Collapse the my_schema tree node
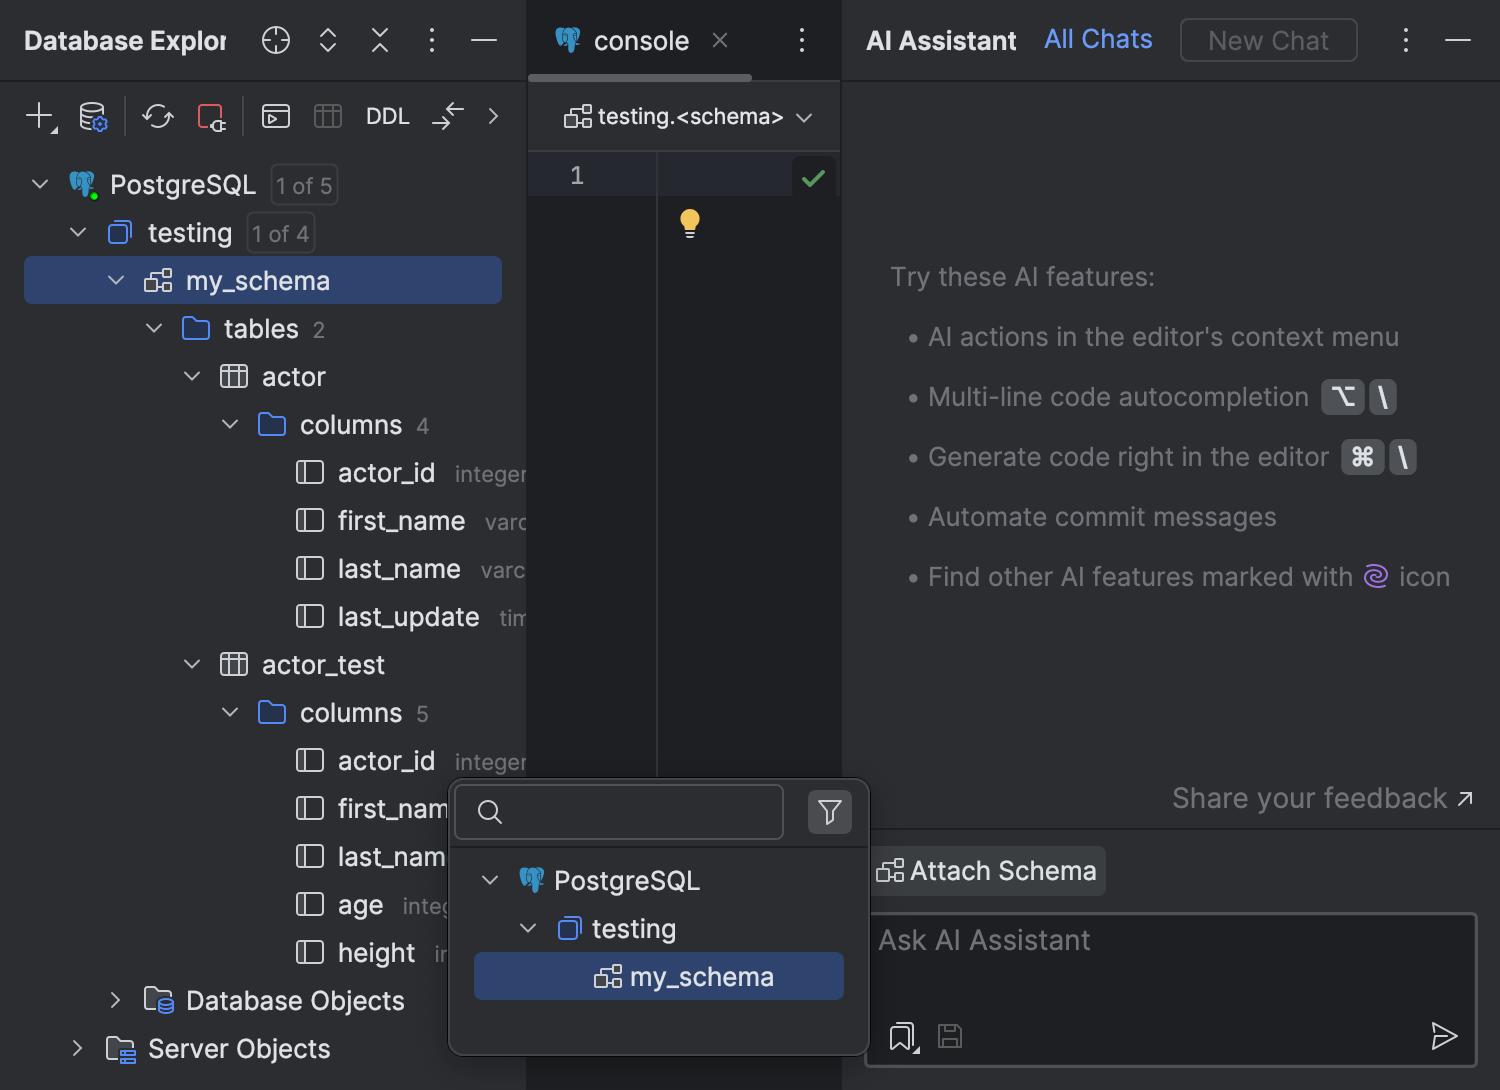 [x=116, y=280]
